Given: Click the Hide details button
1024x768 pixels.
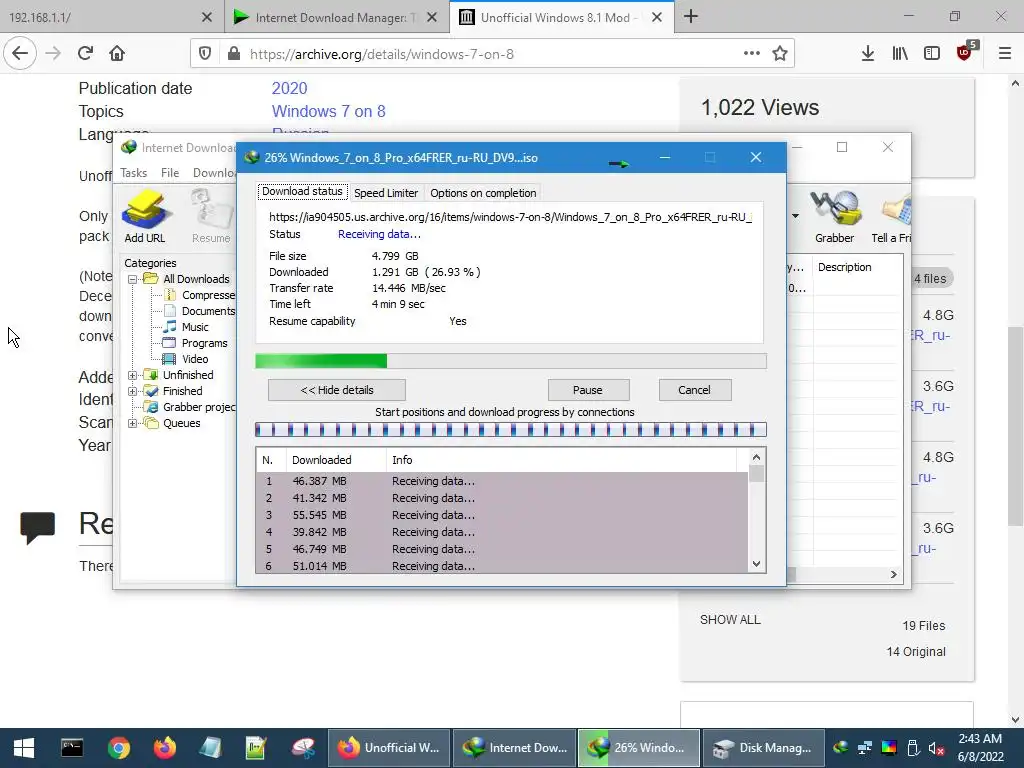Looking at the screenshot, I should (x=337, y=390).
